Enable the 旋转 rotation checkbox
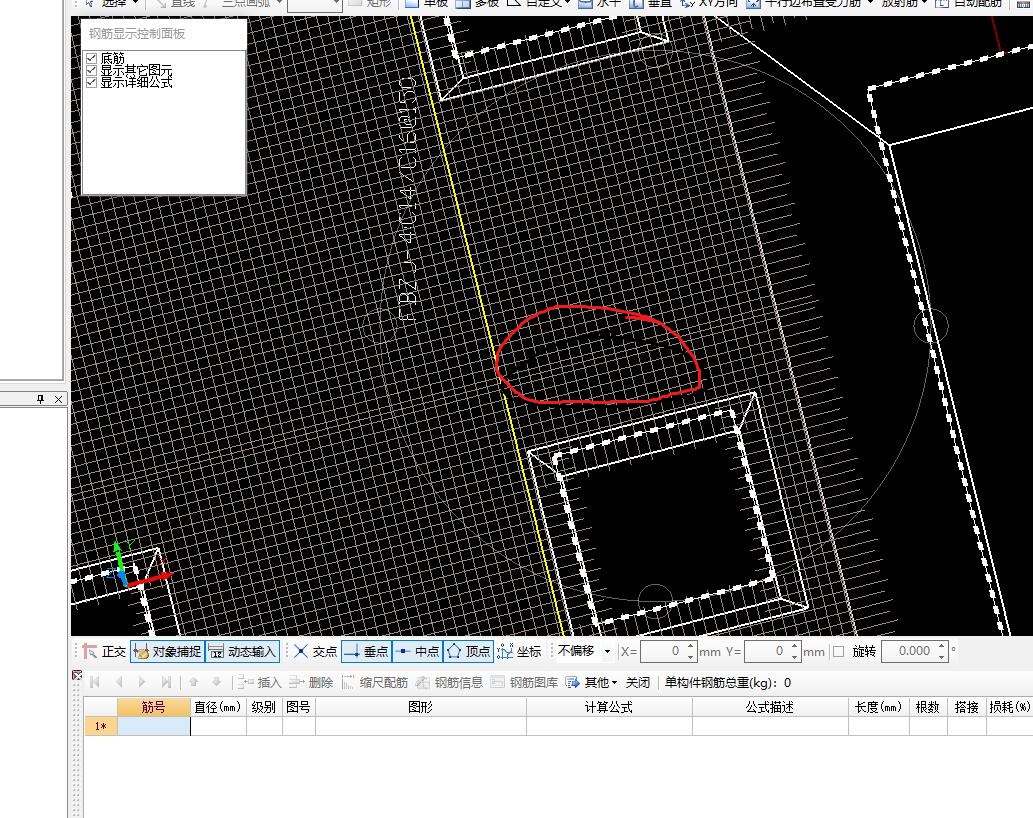The height and width of the screenshot is (818, 1033). [x=839, y=651]
